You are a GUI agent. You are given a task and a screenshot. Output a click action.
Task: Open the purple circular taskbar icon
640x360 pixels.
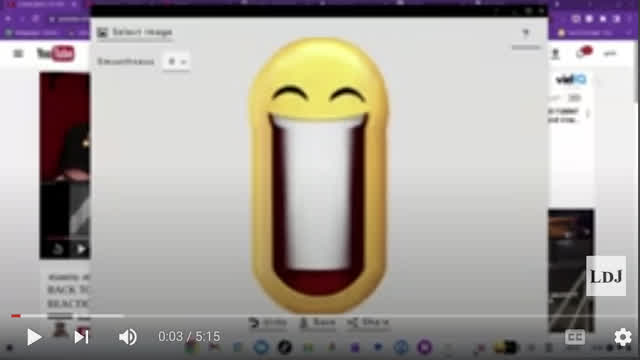[x=424, y=347]
